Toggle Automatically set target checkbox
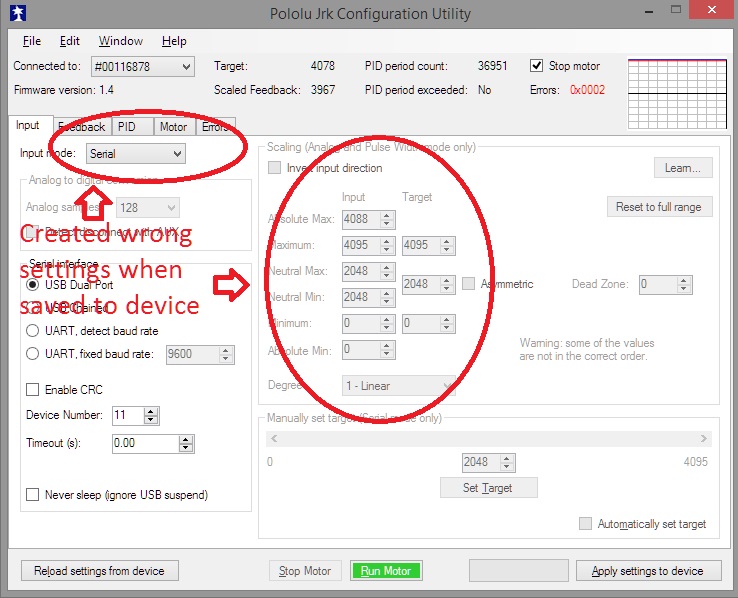The width and height of the screenshot is (738, 598). pyautogui.click(x=585, y=524)
